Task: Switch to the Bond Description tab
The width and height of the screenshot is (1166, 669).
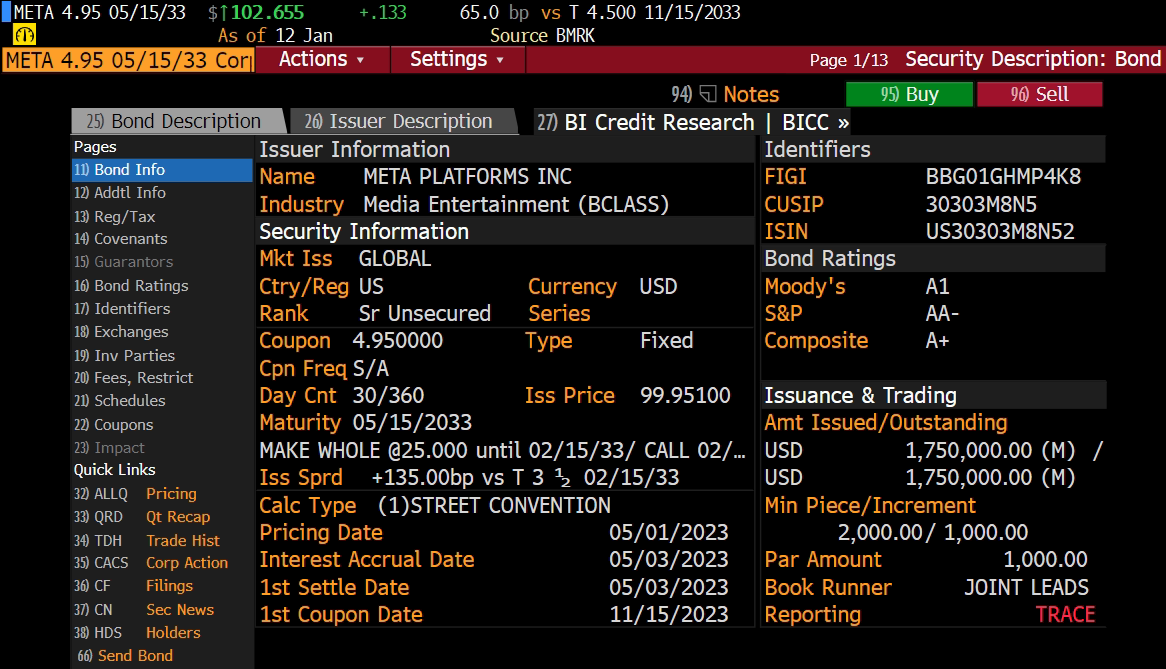Action: click(x=177, y=121)
